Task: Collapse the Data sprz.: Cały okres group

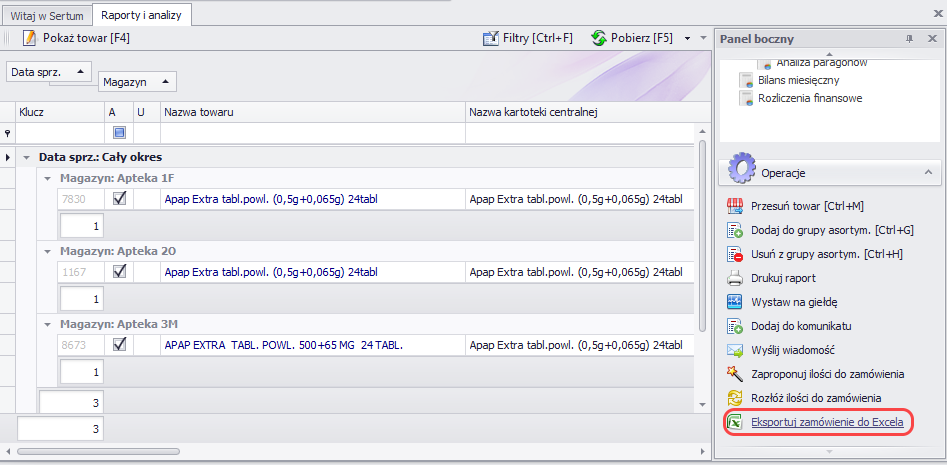Action: click(26, 158)
